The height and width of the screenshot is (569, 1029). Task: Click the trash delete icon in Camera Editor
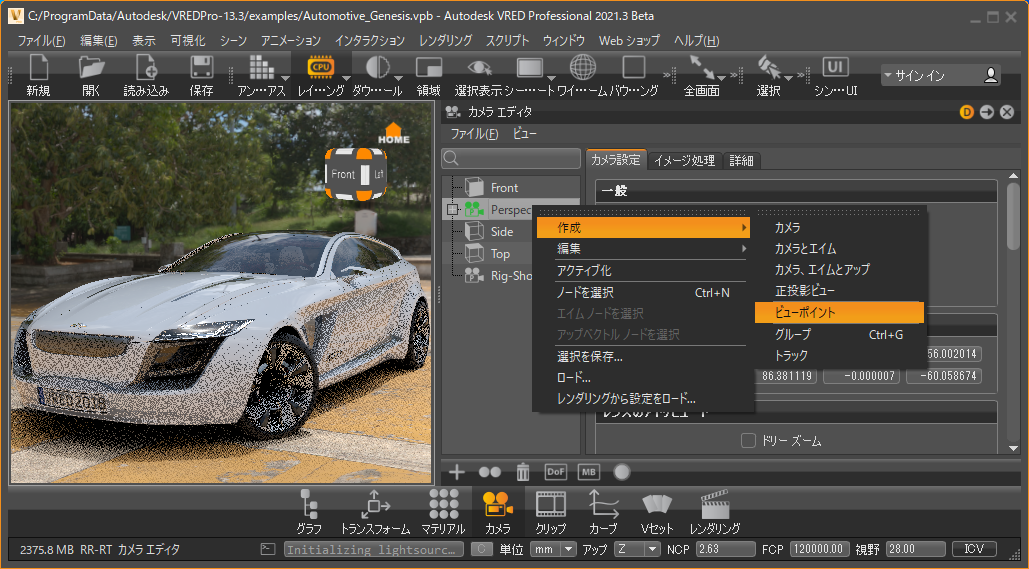(x=522, y=471)
